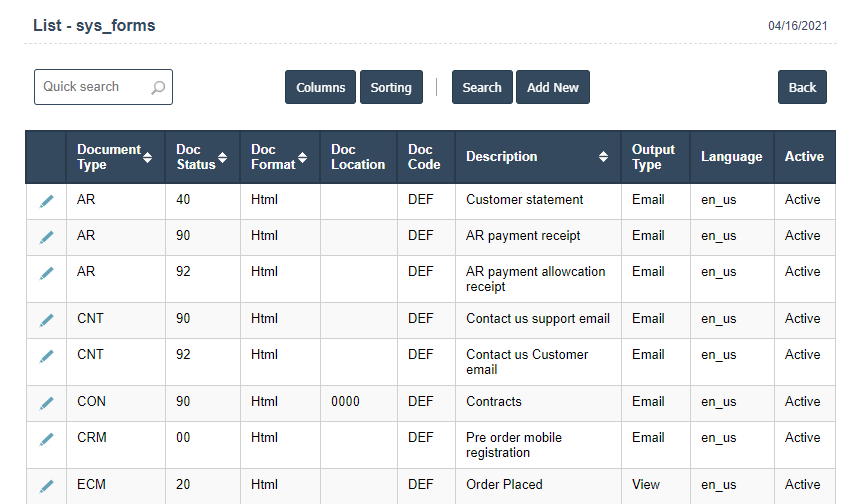Click the Search button
The width and height of the screenshot is (854, 504).
482,88
